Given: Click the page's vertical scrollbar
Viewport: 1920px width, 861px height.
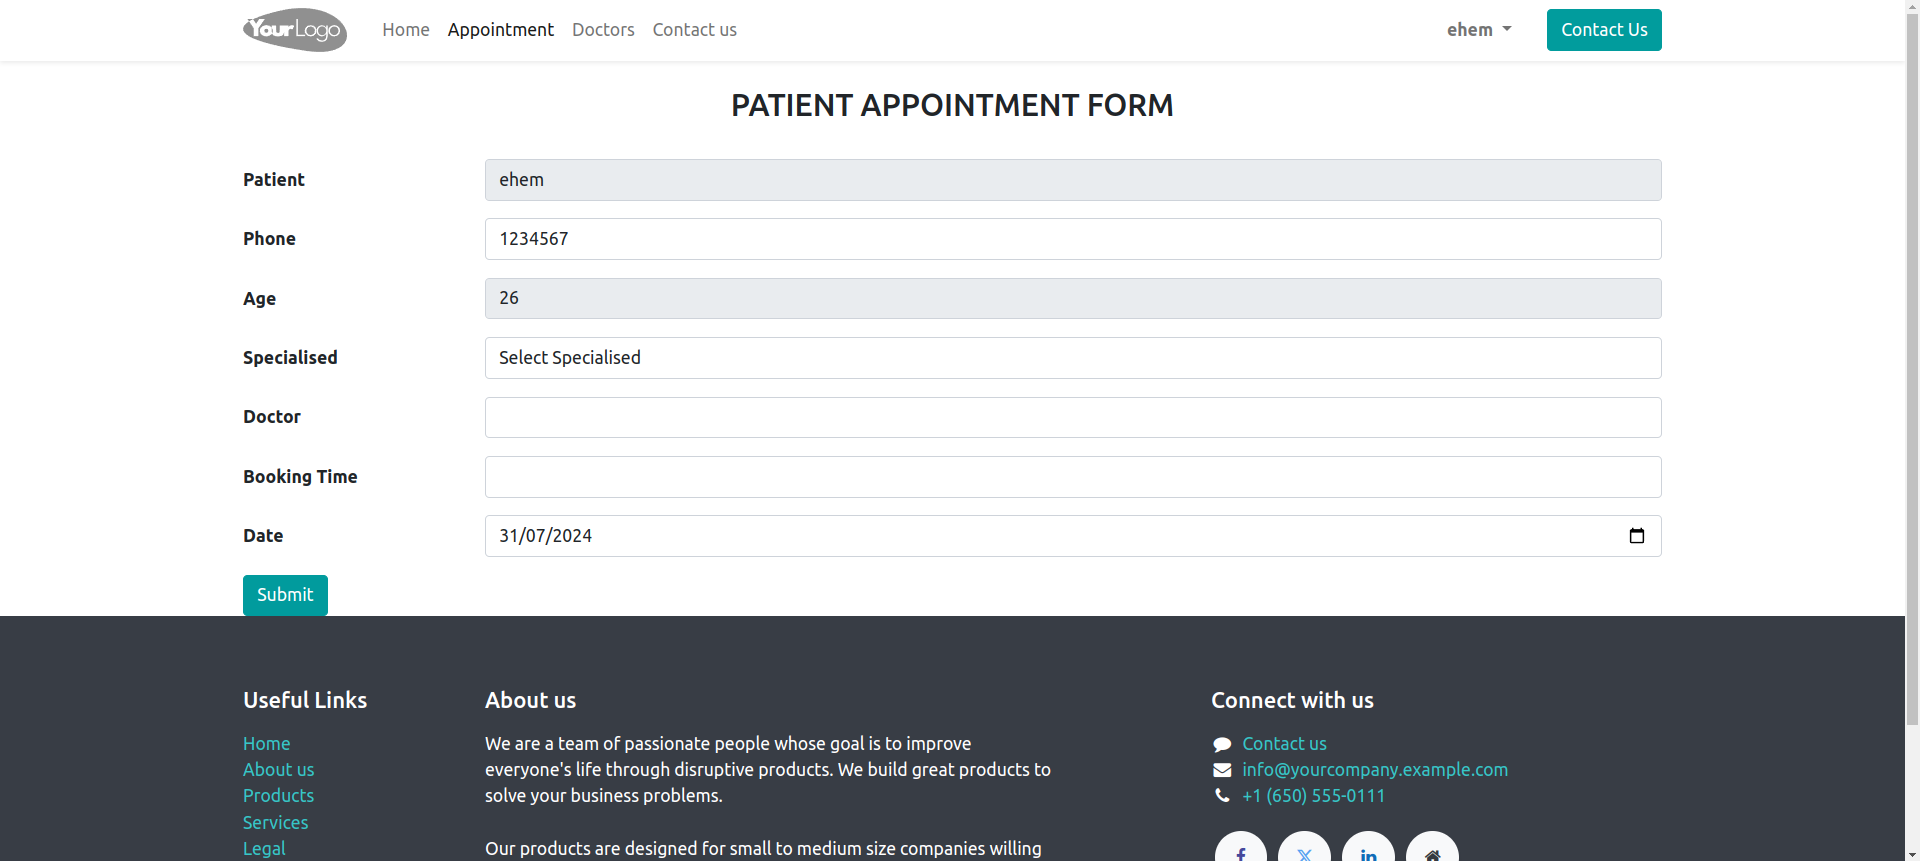Looking at the screenshot, I should 1912,362.
